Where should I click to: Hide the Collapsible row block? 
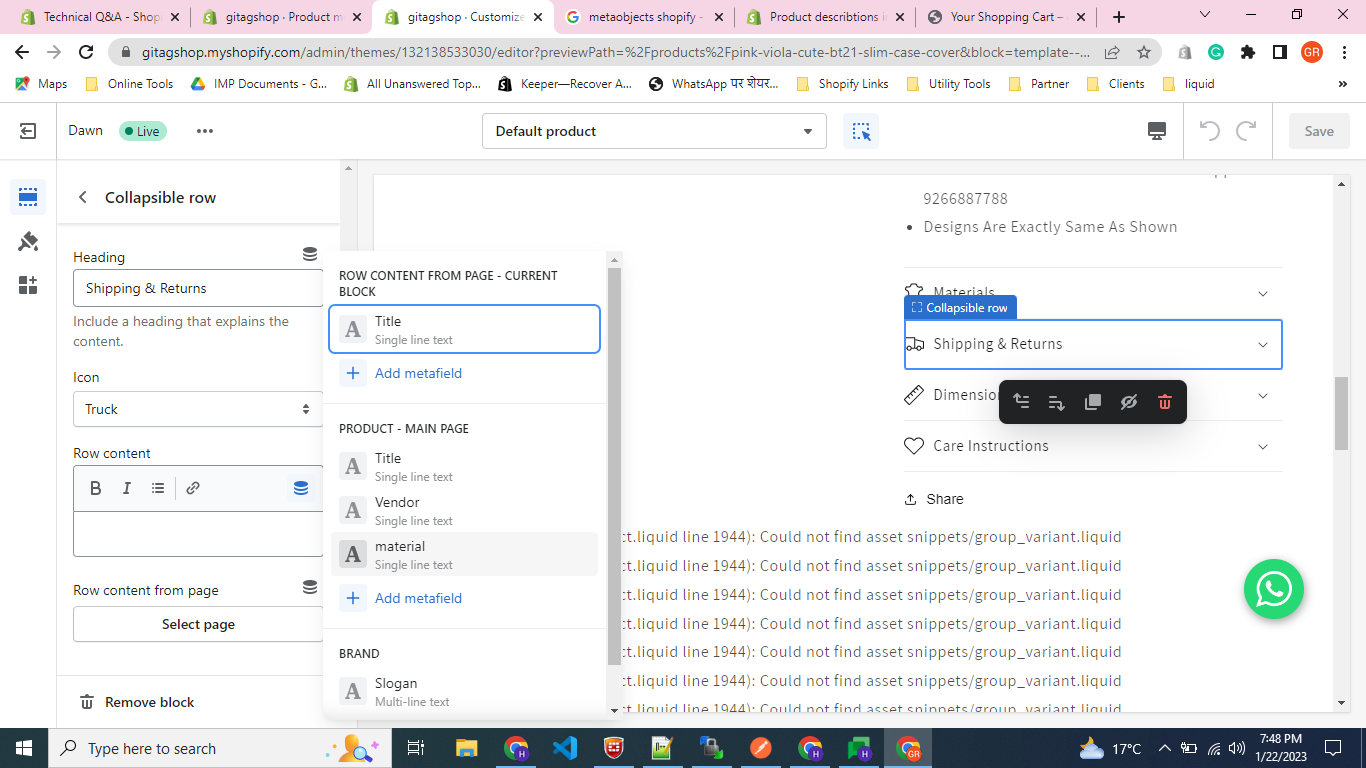1129,402
